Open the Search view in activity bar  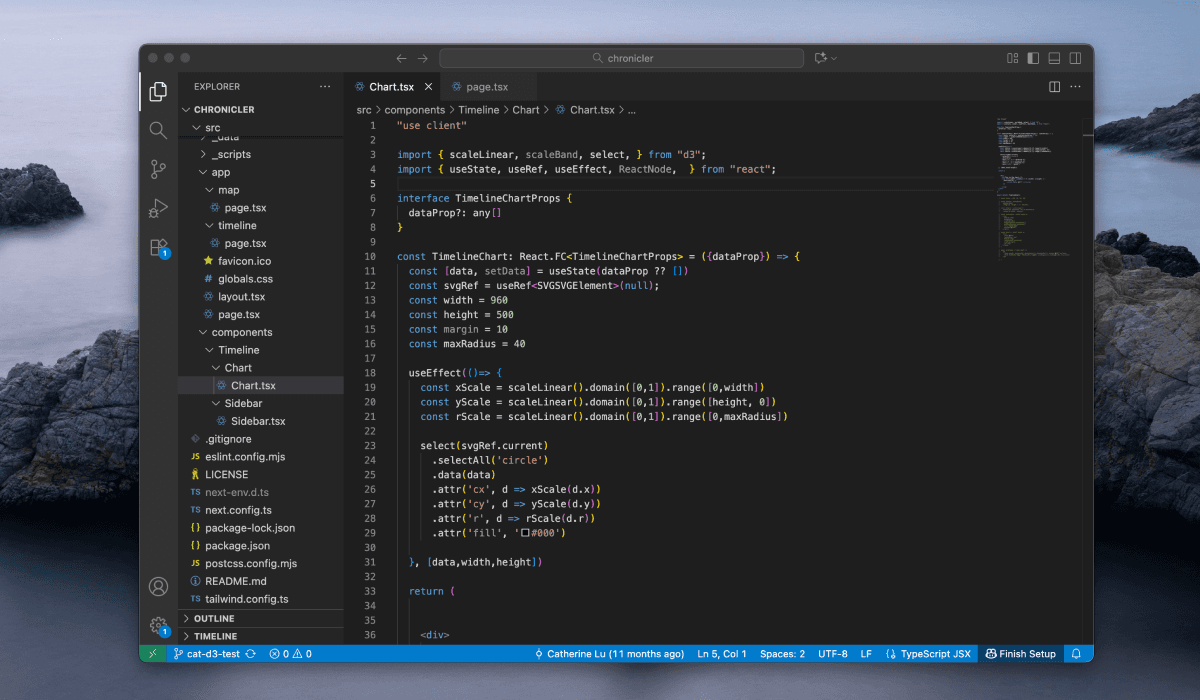point(158,130)
